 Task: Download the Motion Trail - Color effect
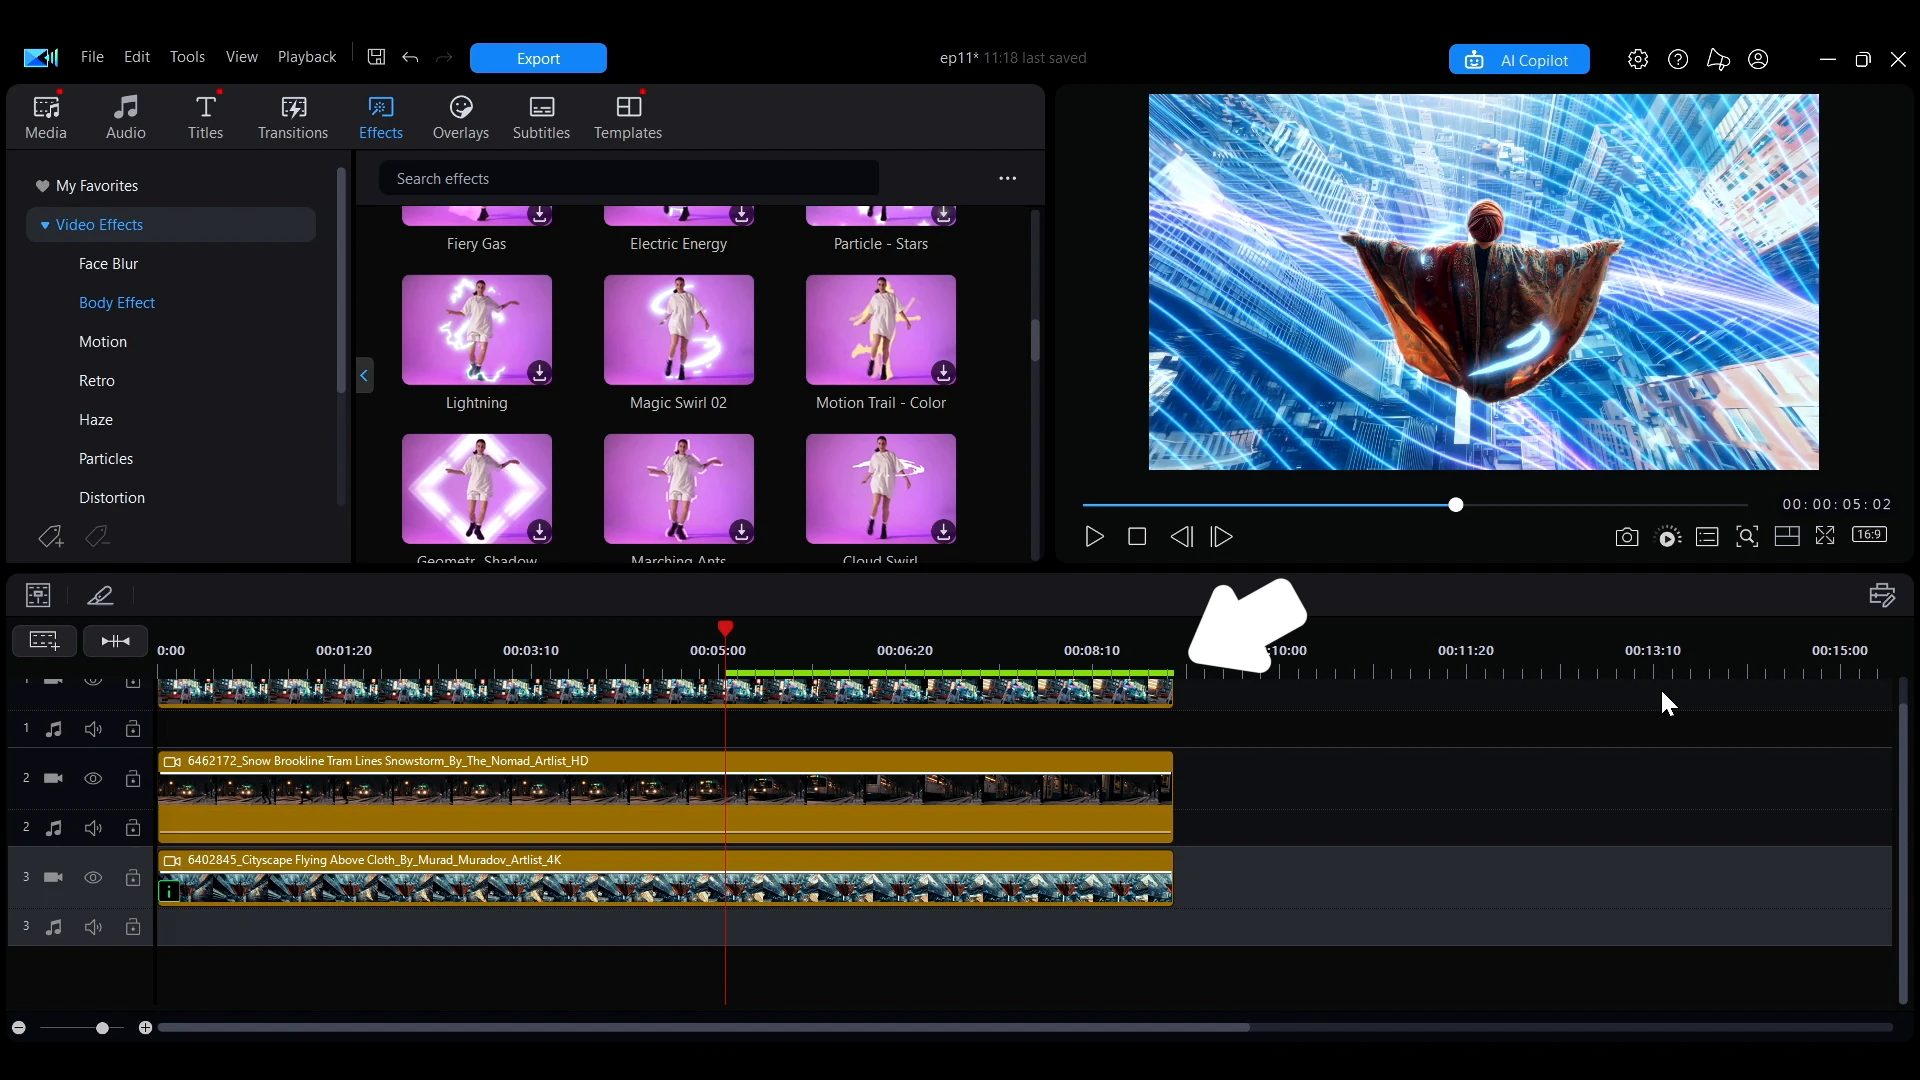point(943,372)
